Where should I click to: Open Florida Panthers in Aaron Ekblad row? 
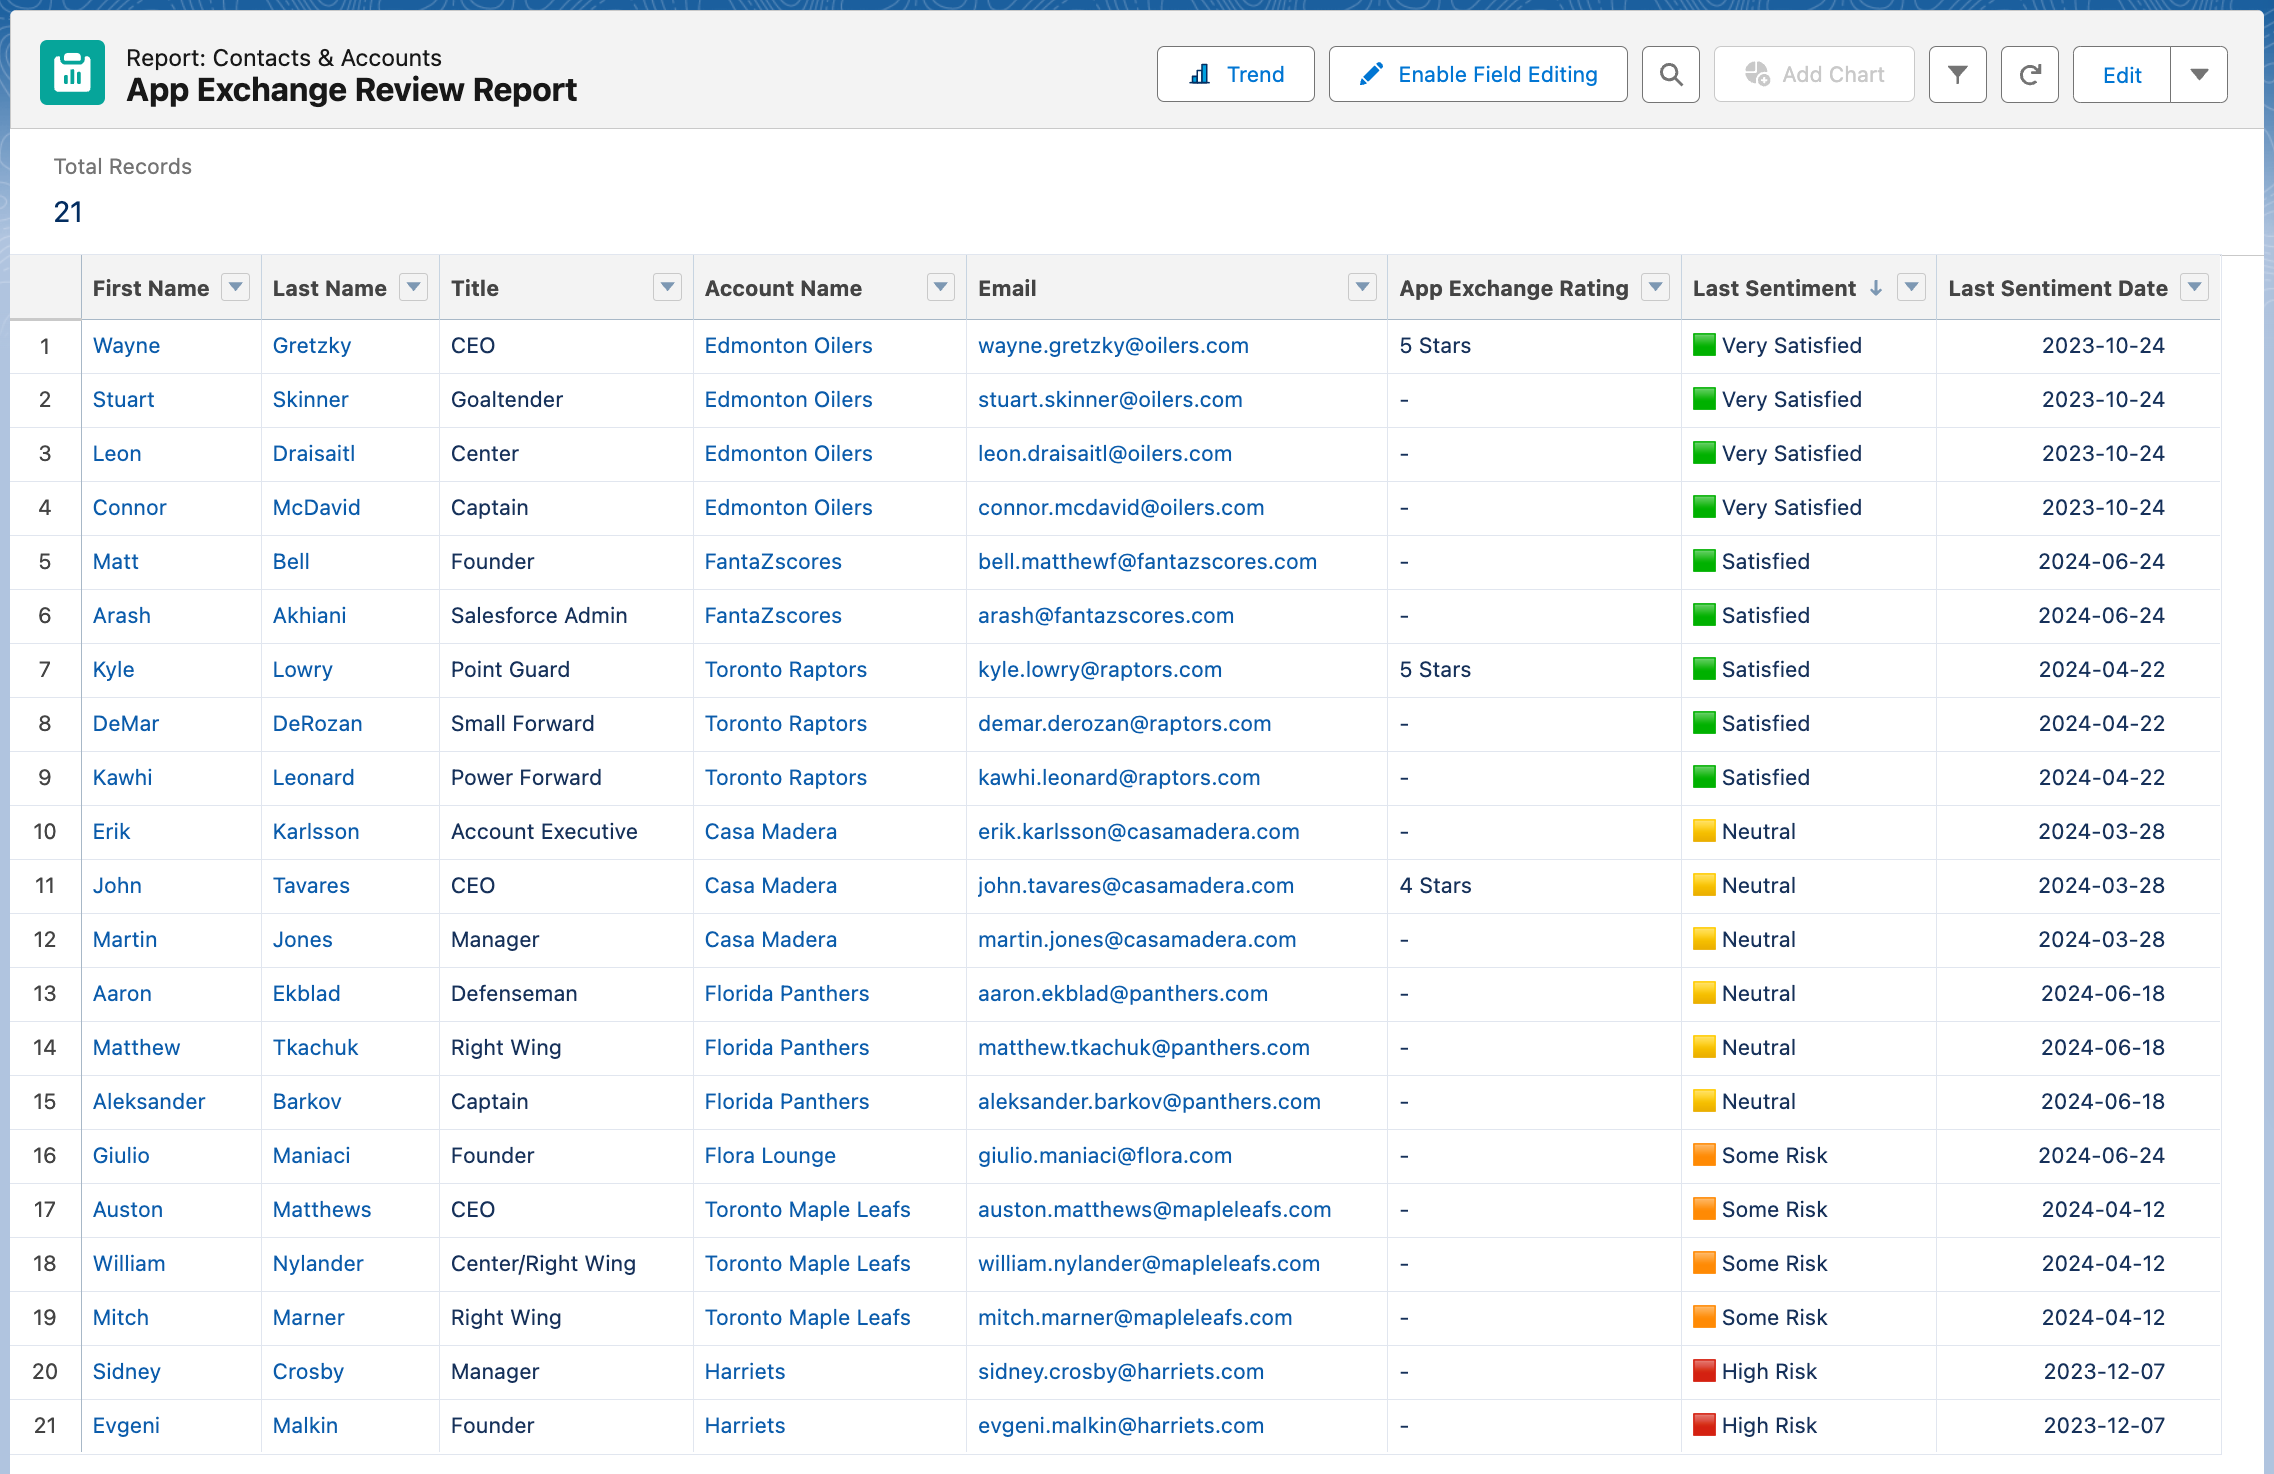[787, 993]
